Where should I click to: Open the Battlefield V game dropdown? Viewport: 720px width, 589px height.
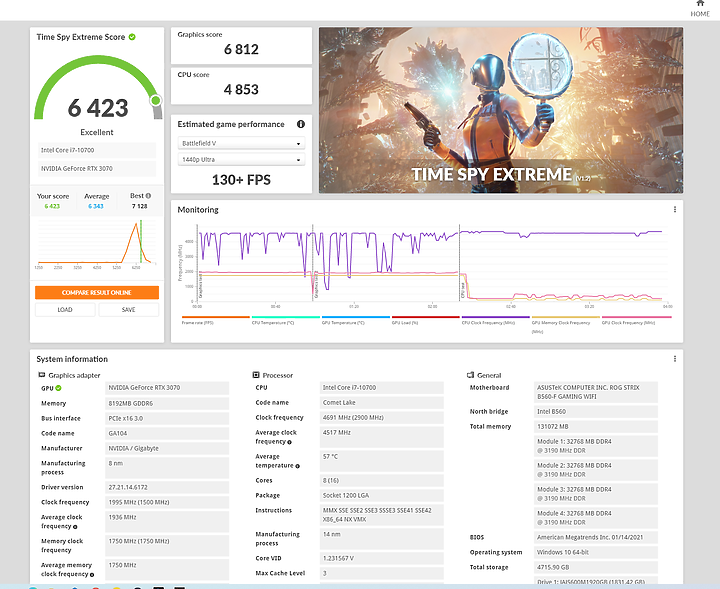coord(241,143)
